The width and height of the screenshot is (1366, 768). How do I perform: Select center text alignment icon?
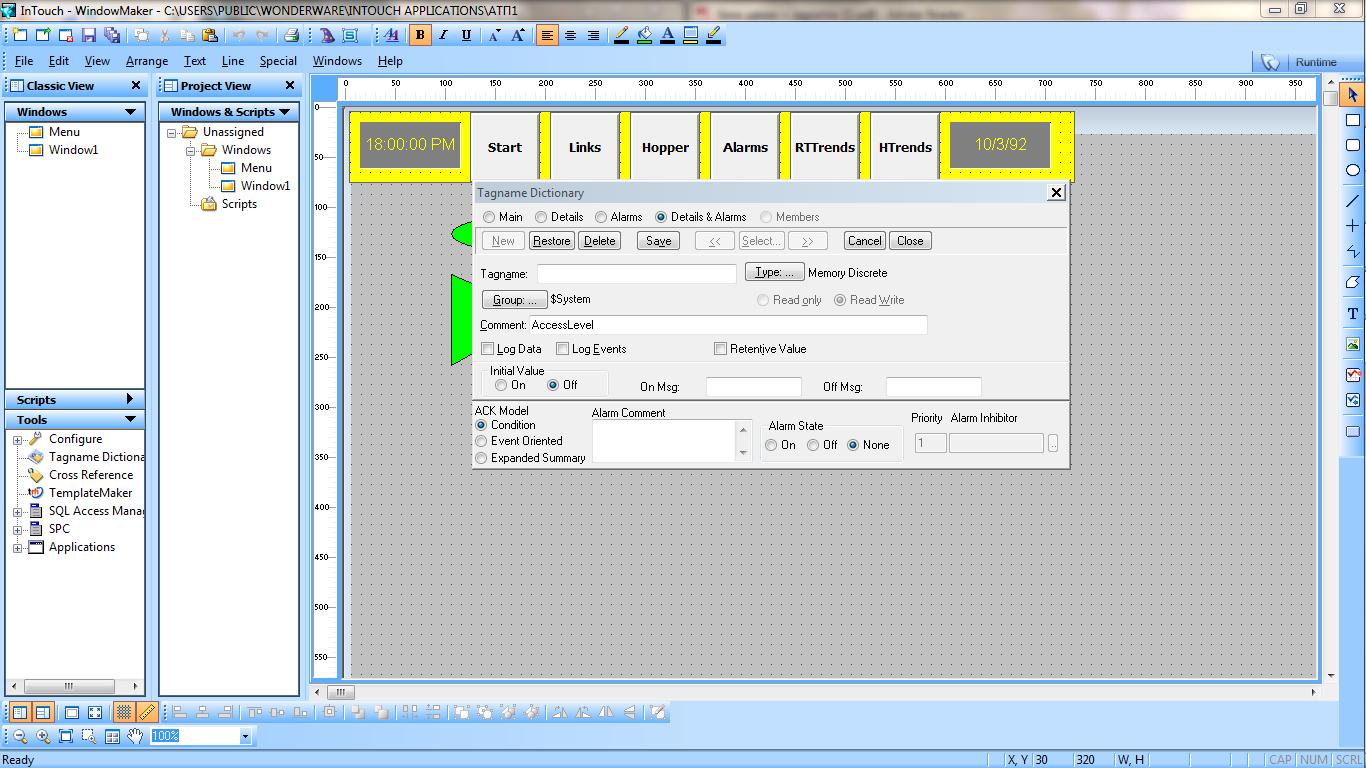(x=570, y=35)
